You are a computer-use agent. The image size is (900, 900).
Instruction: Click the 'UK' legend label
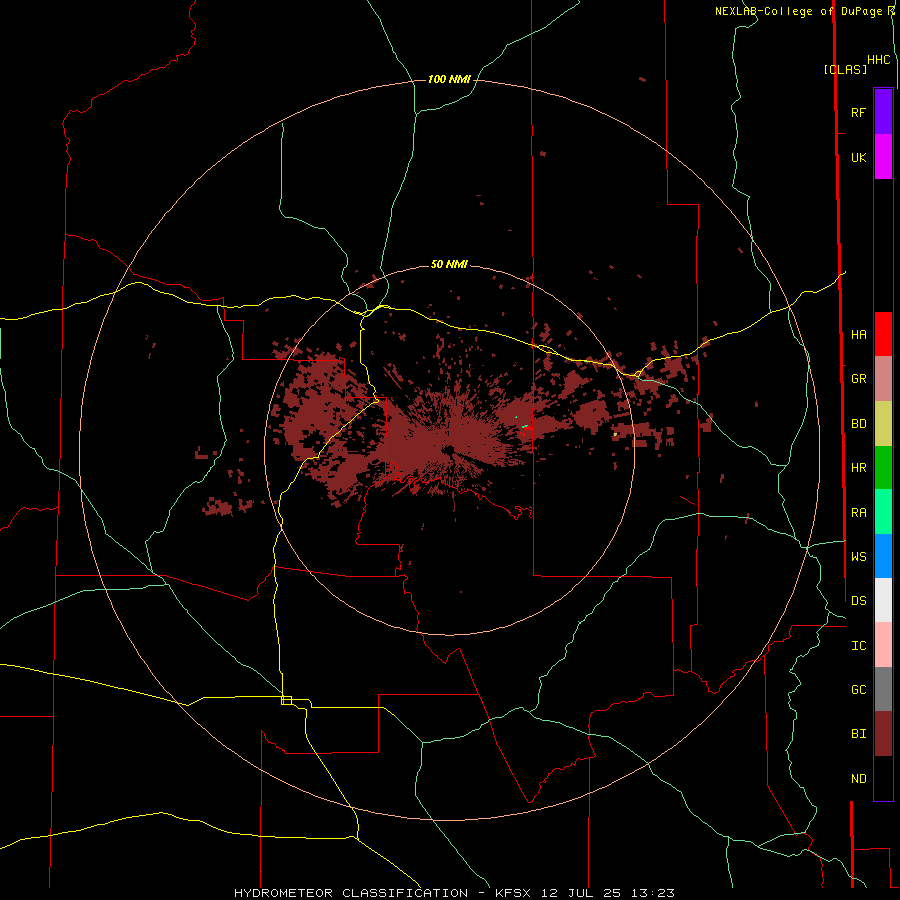coord(858,157)
